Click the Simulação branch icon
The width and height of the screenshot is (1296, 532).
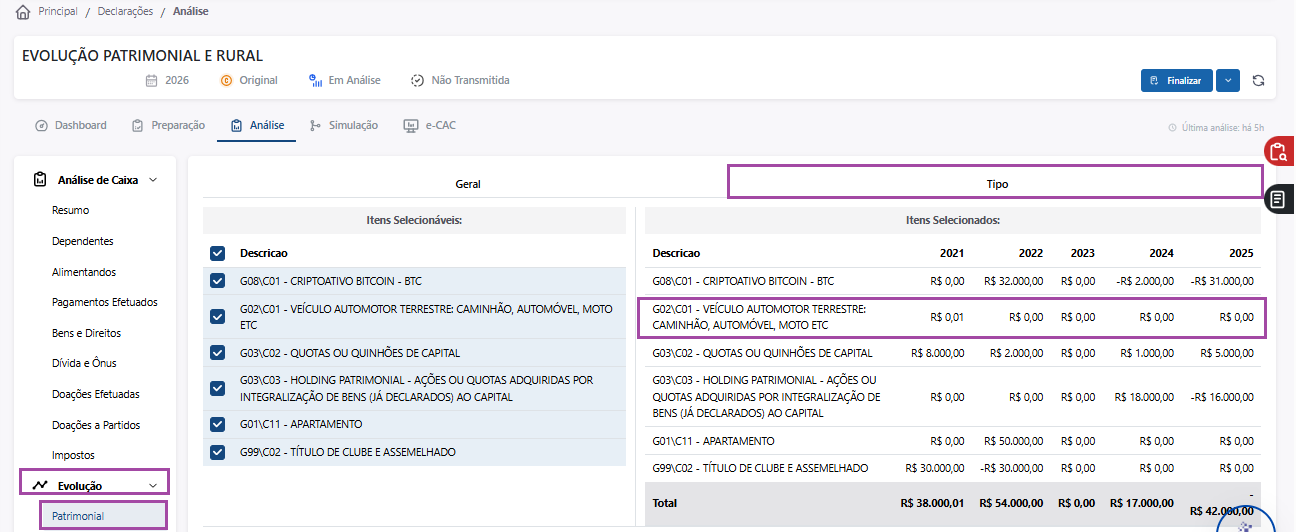316,126
